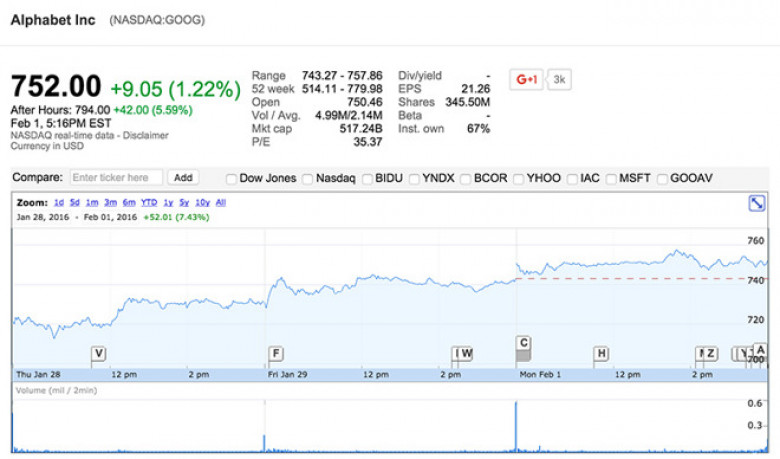Check the IAC compare box
Viewport: 780px width, 459px height.
(572, 179)
